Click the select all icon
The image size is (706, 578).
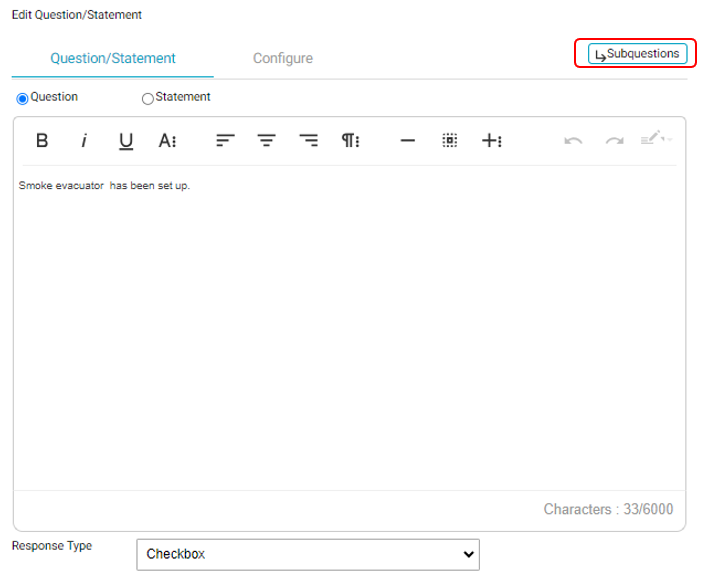click(450, 141)
